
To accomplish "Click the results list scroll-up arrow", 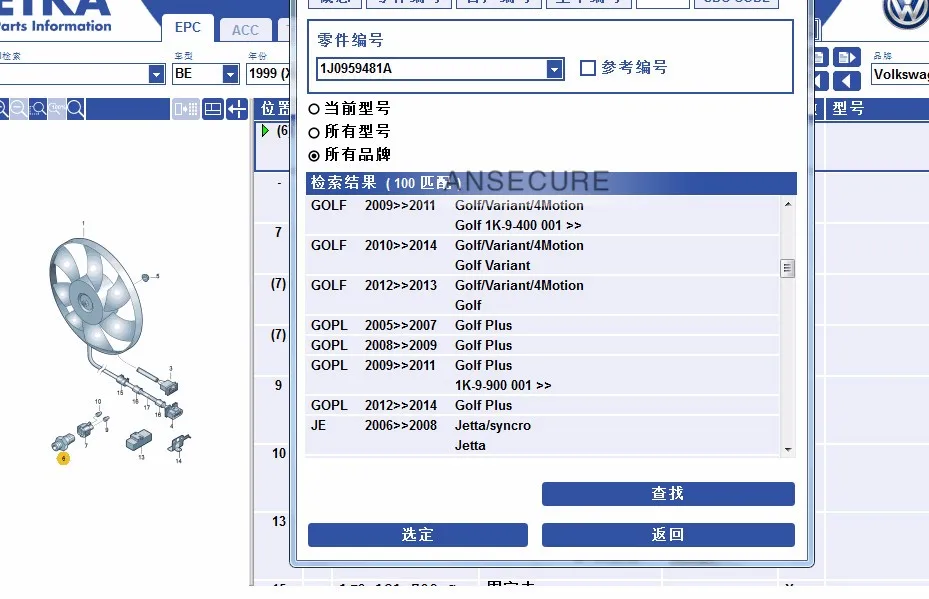I will pos(787,204).
